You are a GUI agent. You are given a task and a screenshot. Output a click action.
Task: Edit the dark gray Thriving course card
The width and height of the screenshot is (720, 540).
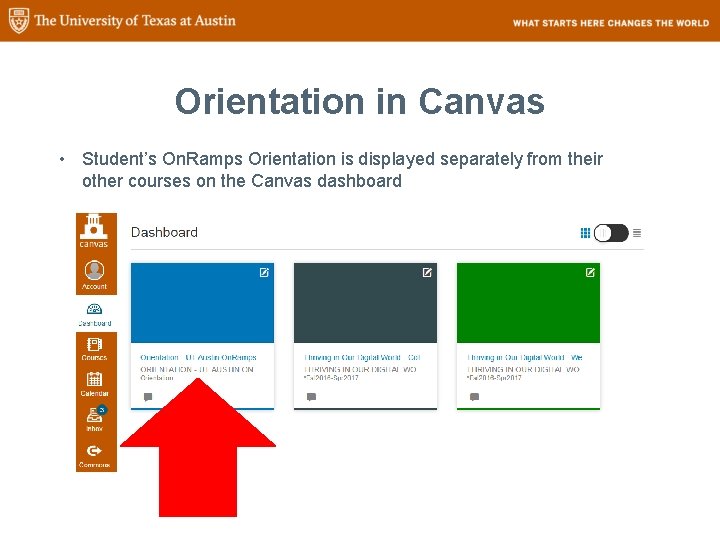(427, 273)
